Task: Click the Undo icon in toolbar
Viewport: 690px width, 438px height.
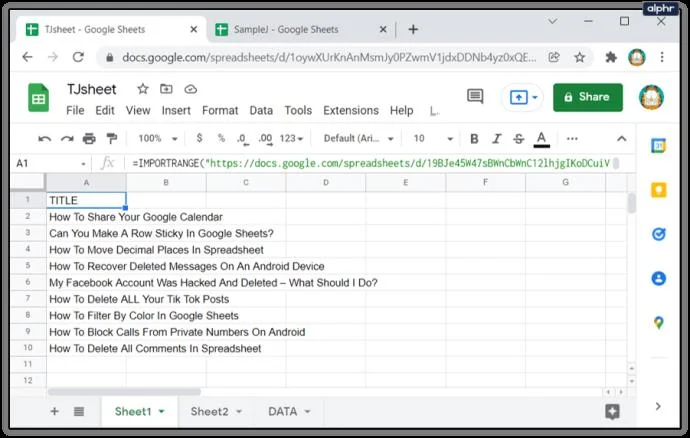Action: point(44,139)
